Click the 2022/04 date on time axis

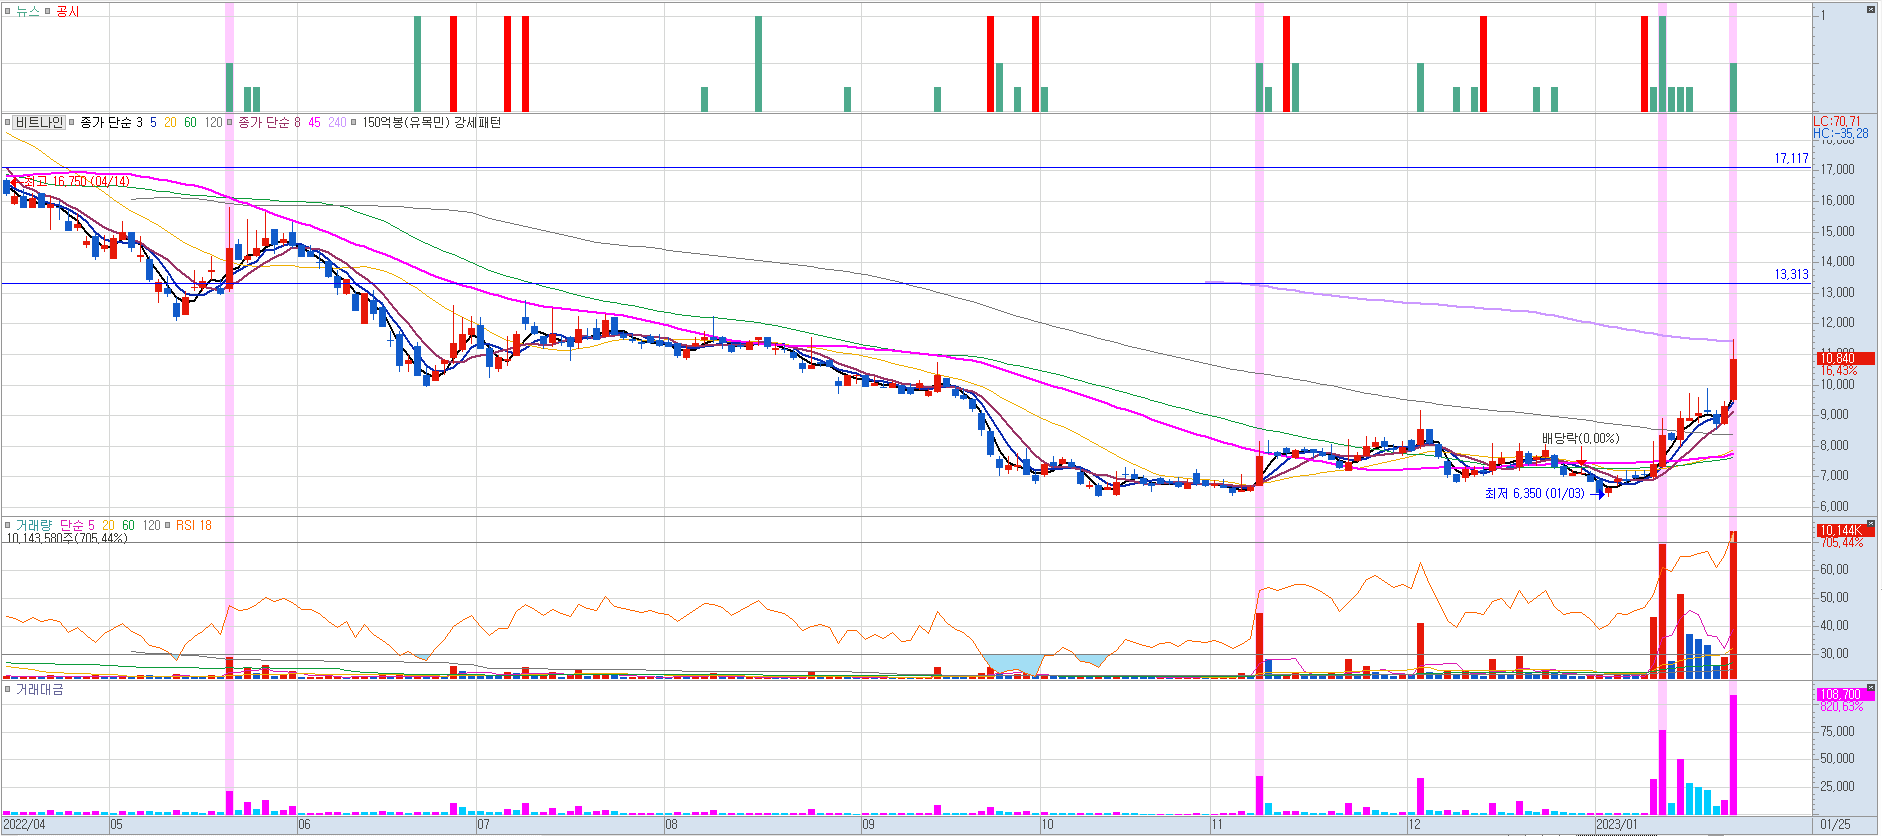(x=24, y=825)
